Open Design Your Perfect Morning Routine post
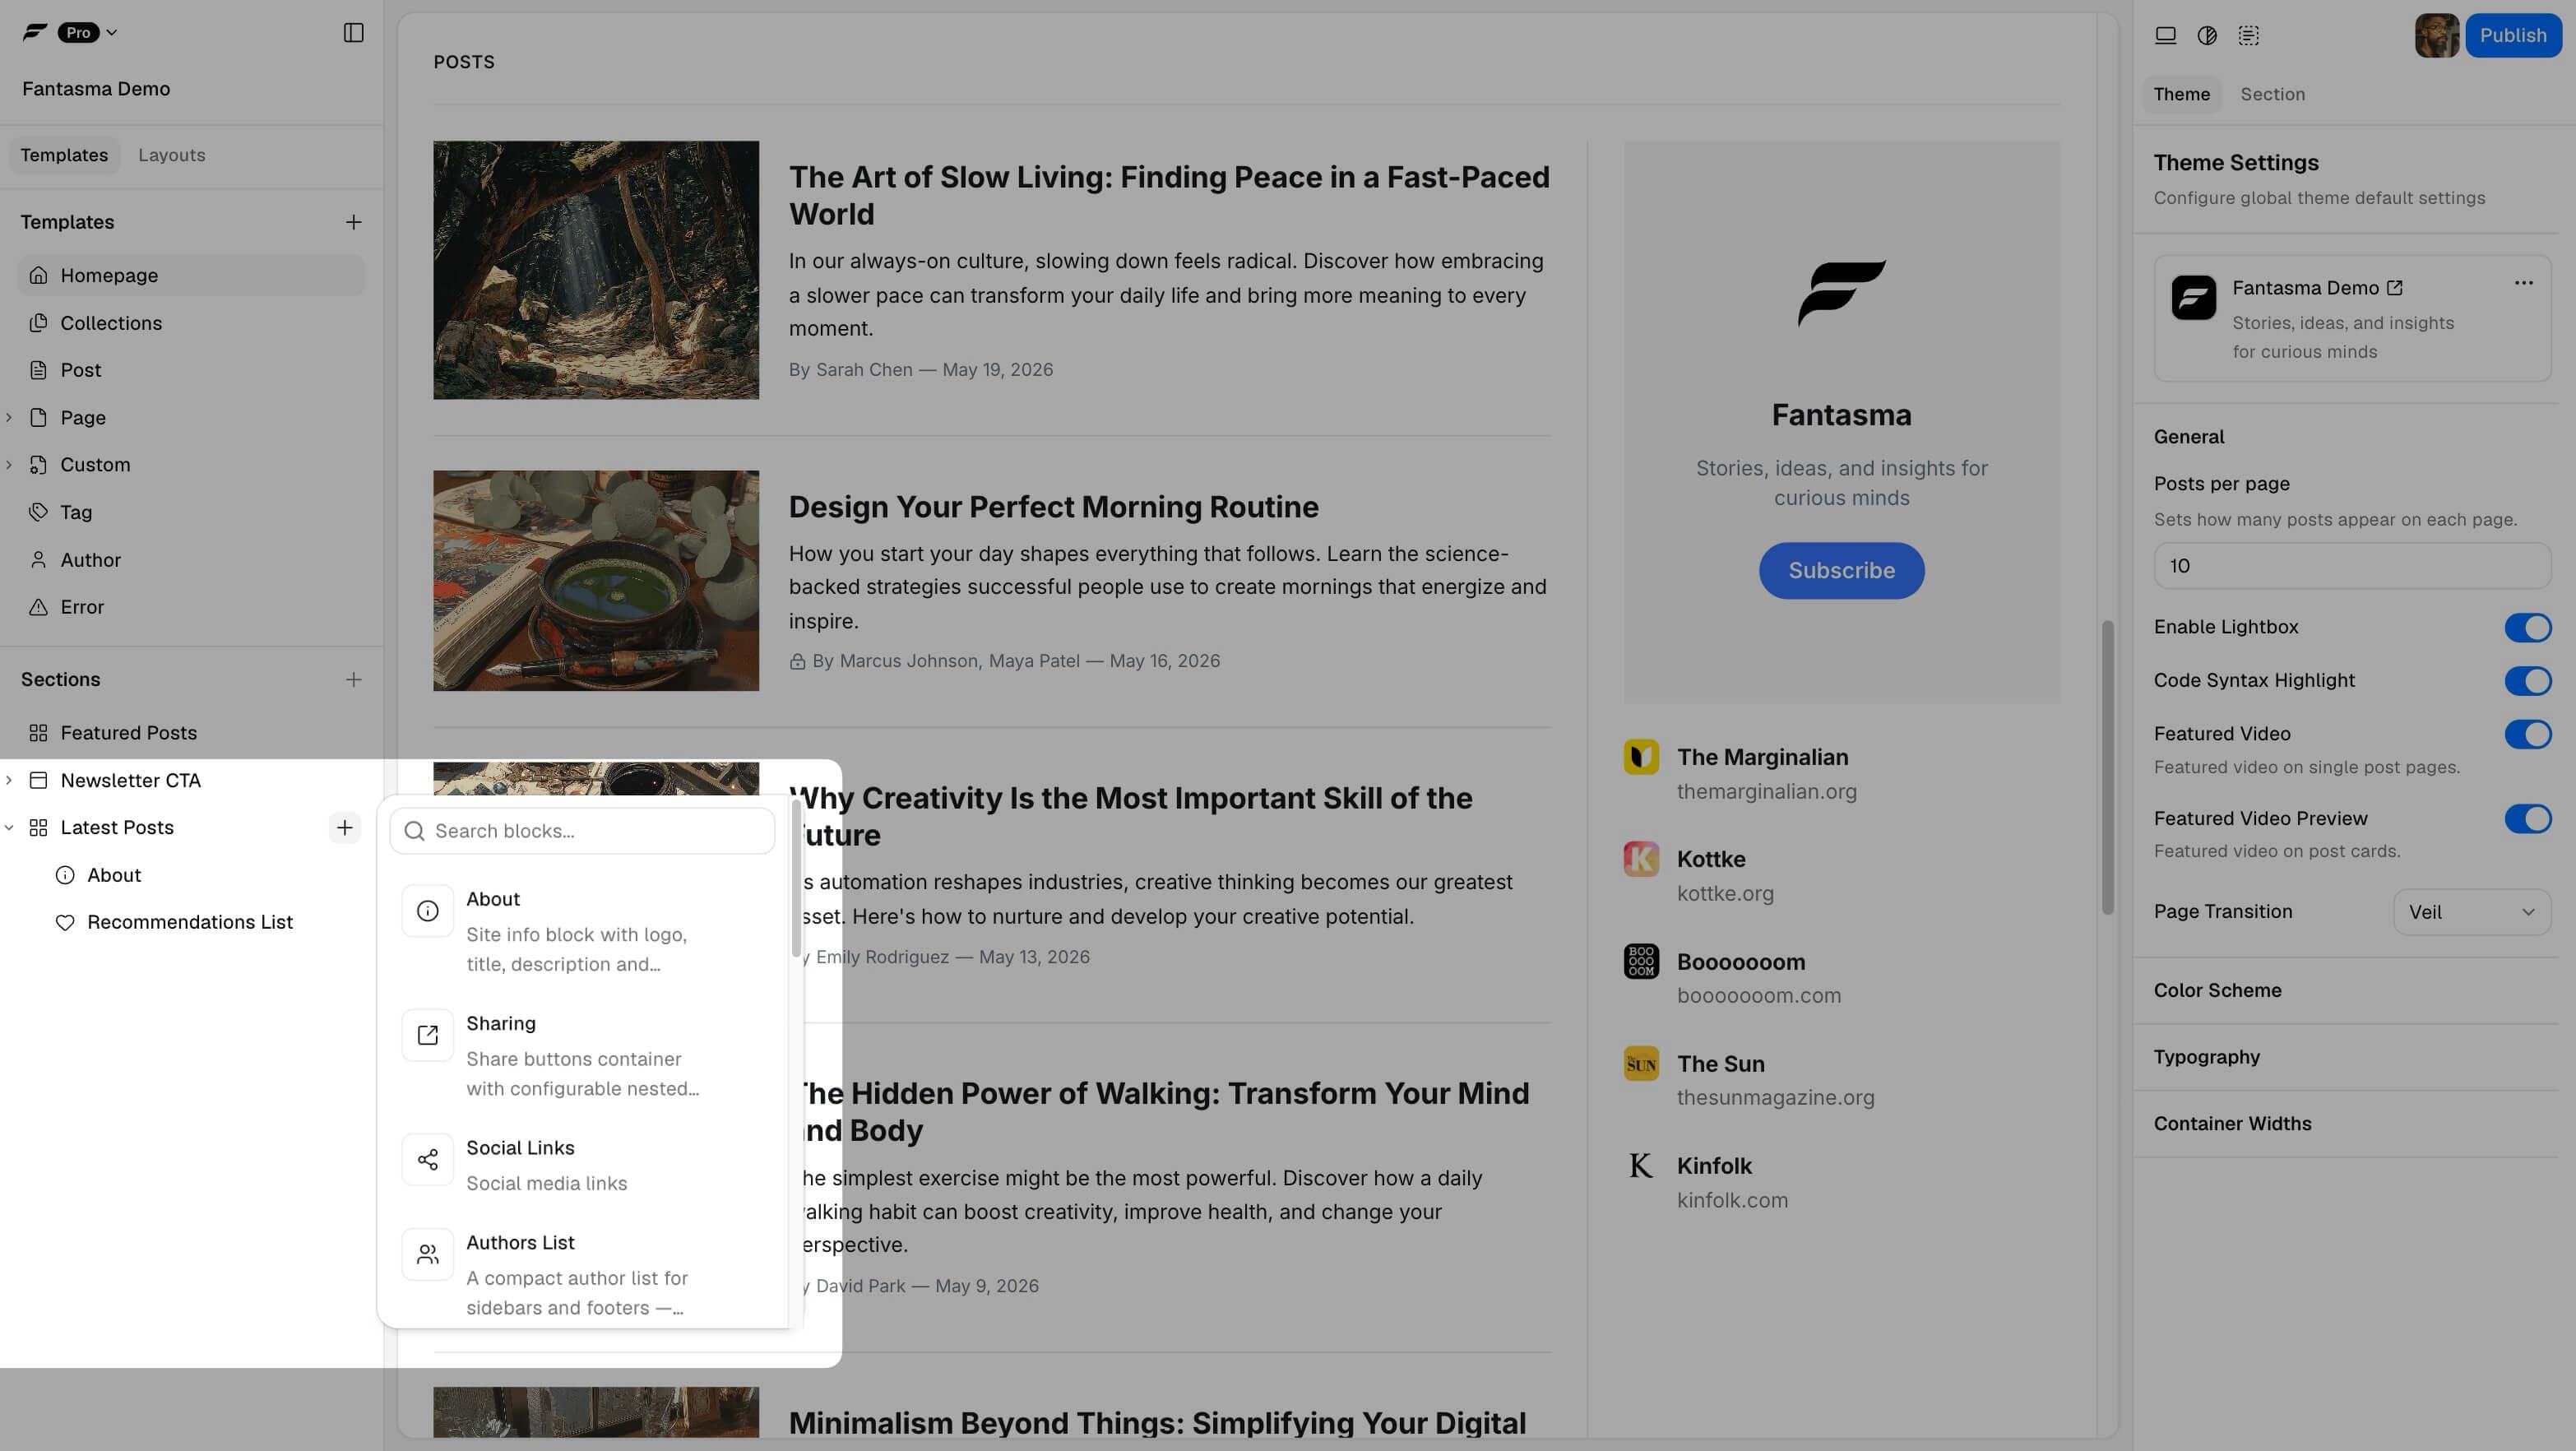Image resolution: width=2576 pixels, height=1451 pixels. click(x=1053, y=507)
